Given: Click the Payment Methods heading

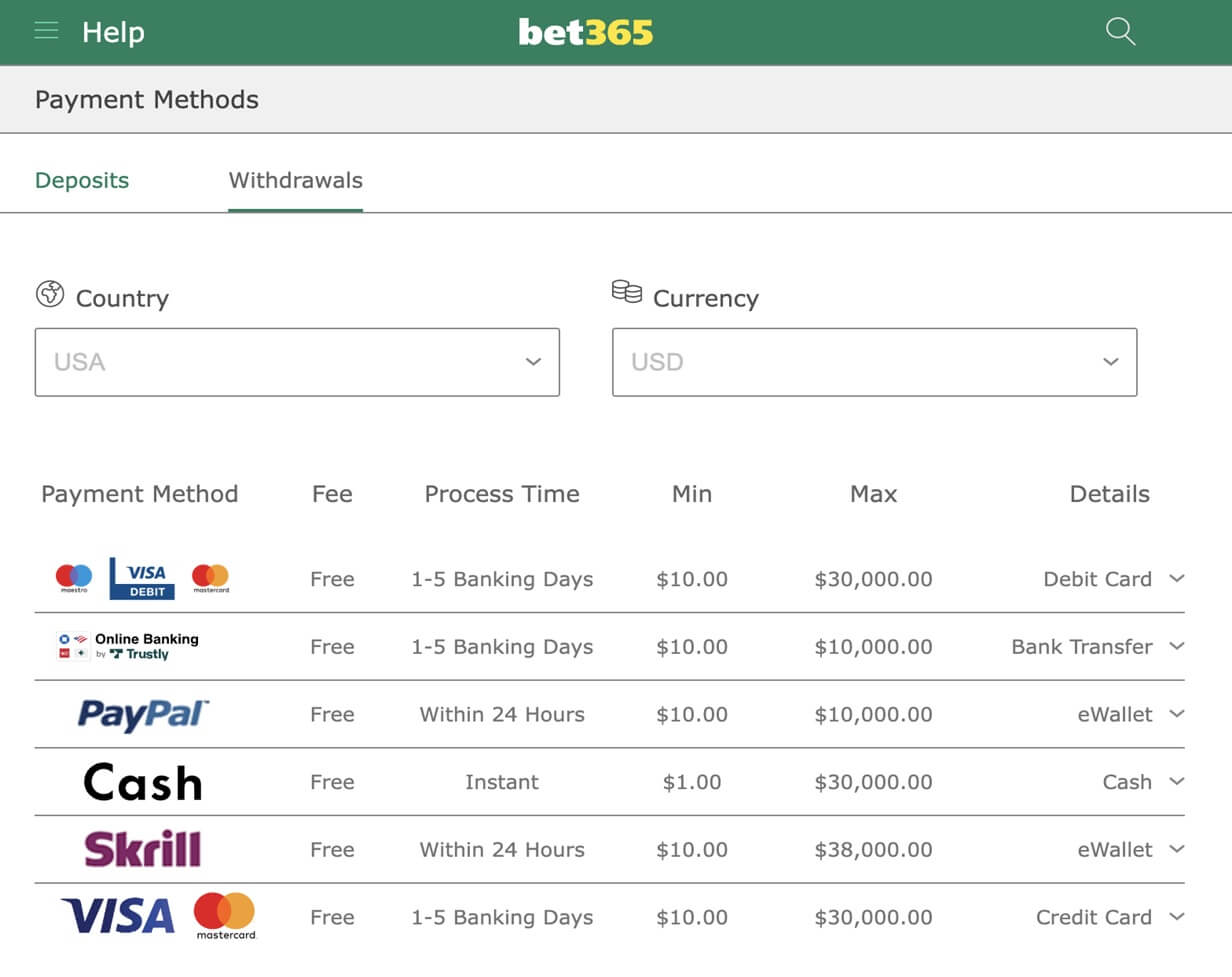Looking at the screenshot, I should (x=147, y=100).
